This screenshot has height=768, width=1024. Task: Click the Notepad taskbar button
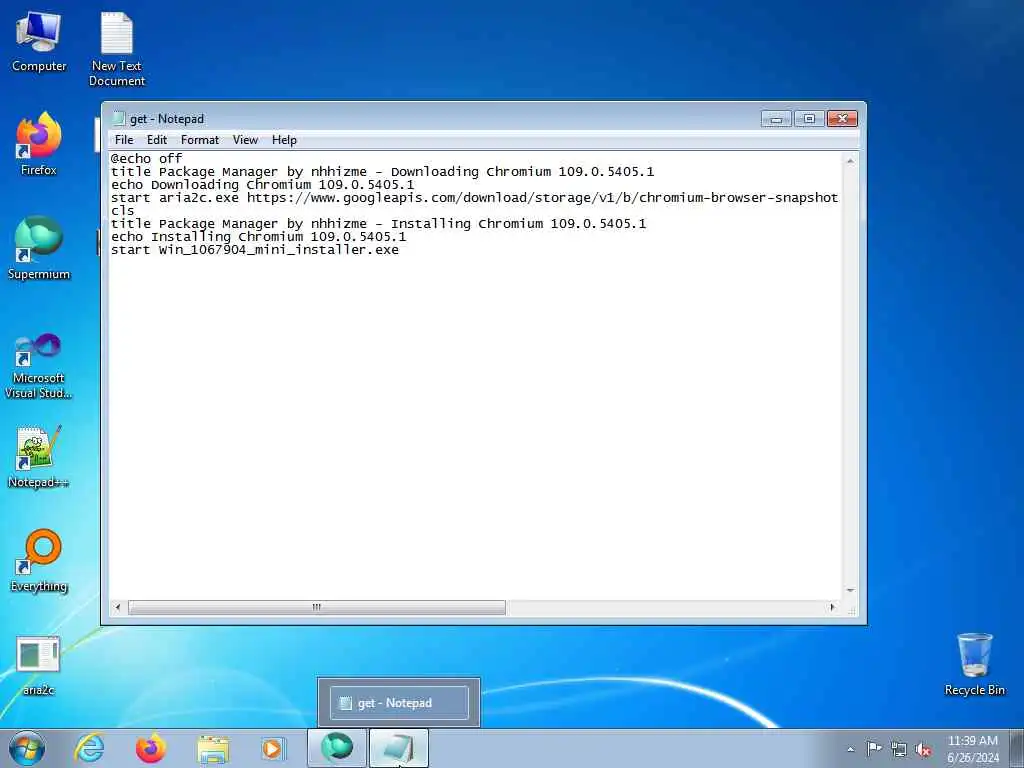point(399,748)
